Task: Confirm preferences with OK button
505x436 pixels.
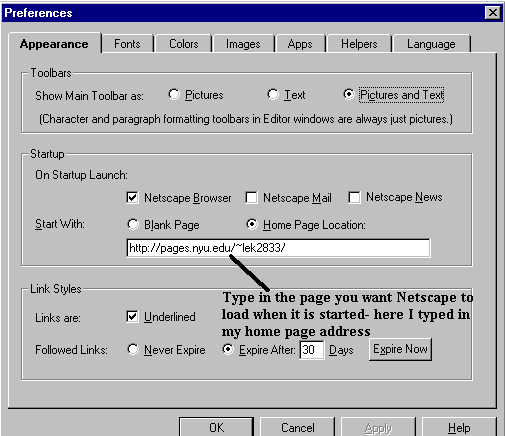Action: pos(217,427)
